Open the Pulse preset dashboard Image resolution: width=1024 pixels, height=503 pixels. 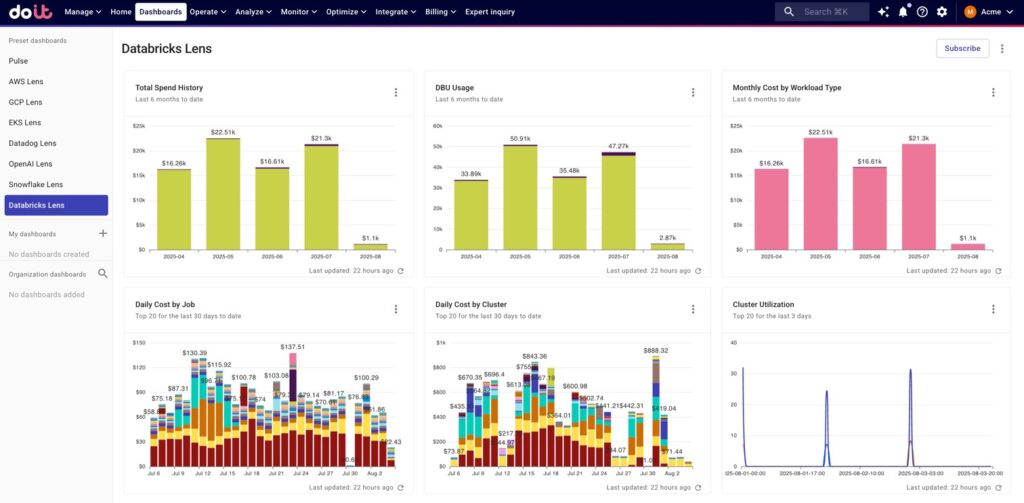[18, 61]
